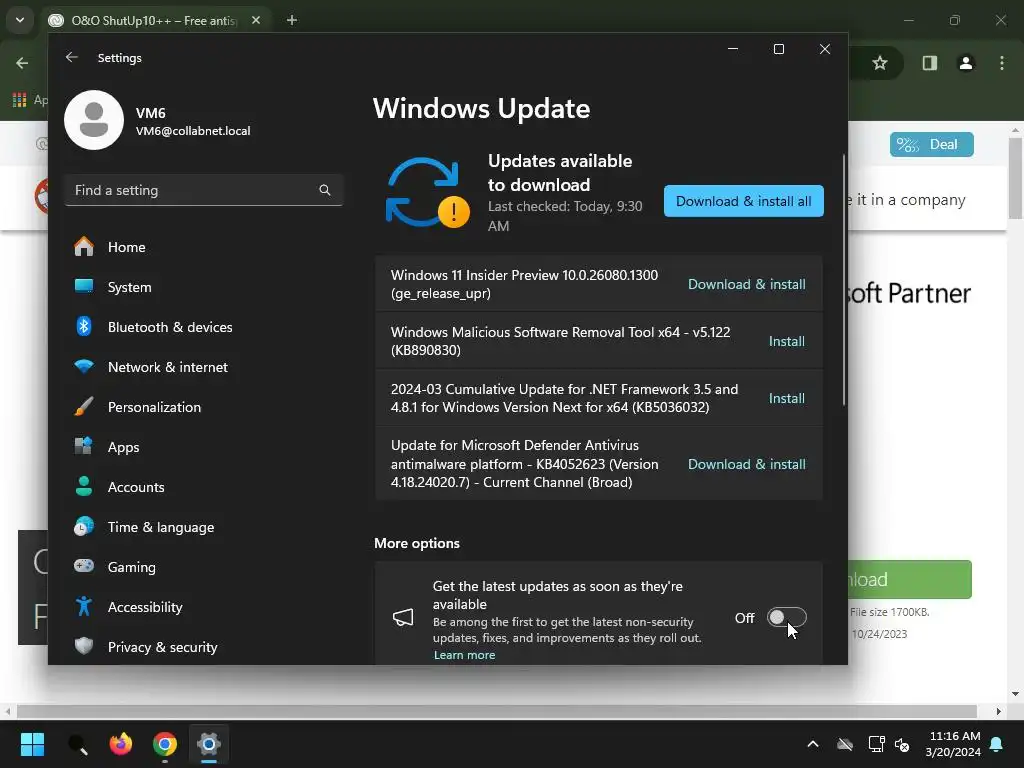Image resolution: width=1024 pixels, height=768 pixels.
Task: Click the Personalization paintbrush icon
Action: [84, 406]
